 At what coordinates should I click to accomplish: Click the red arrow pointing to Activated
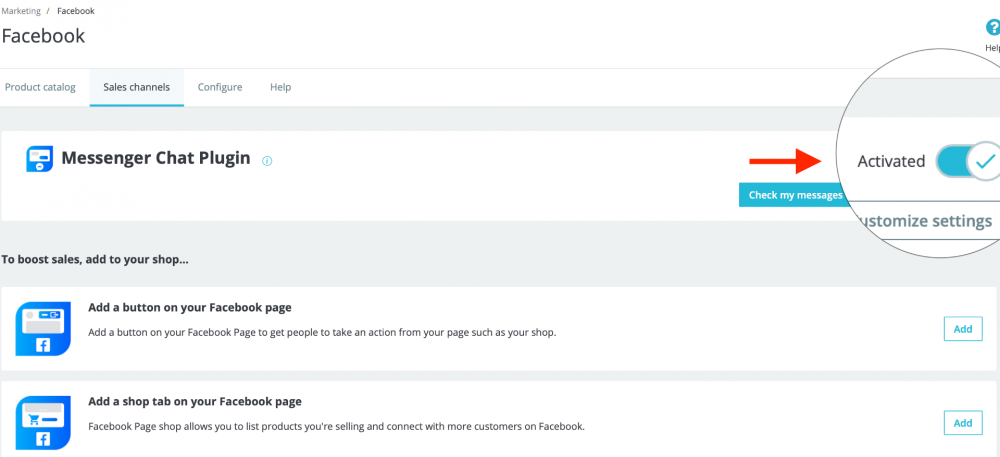click(786, 160)
